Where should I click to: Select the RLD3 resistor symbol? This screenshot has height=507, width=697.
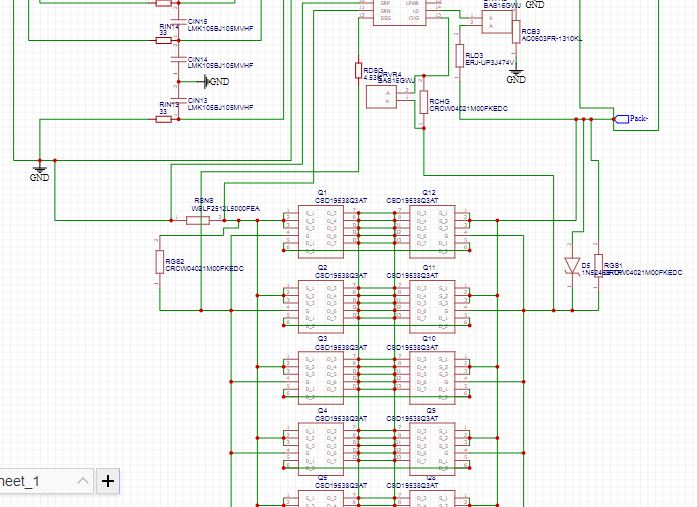coord(460,56)
